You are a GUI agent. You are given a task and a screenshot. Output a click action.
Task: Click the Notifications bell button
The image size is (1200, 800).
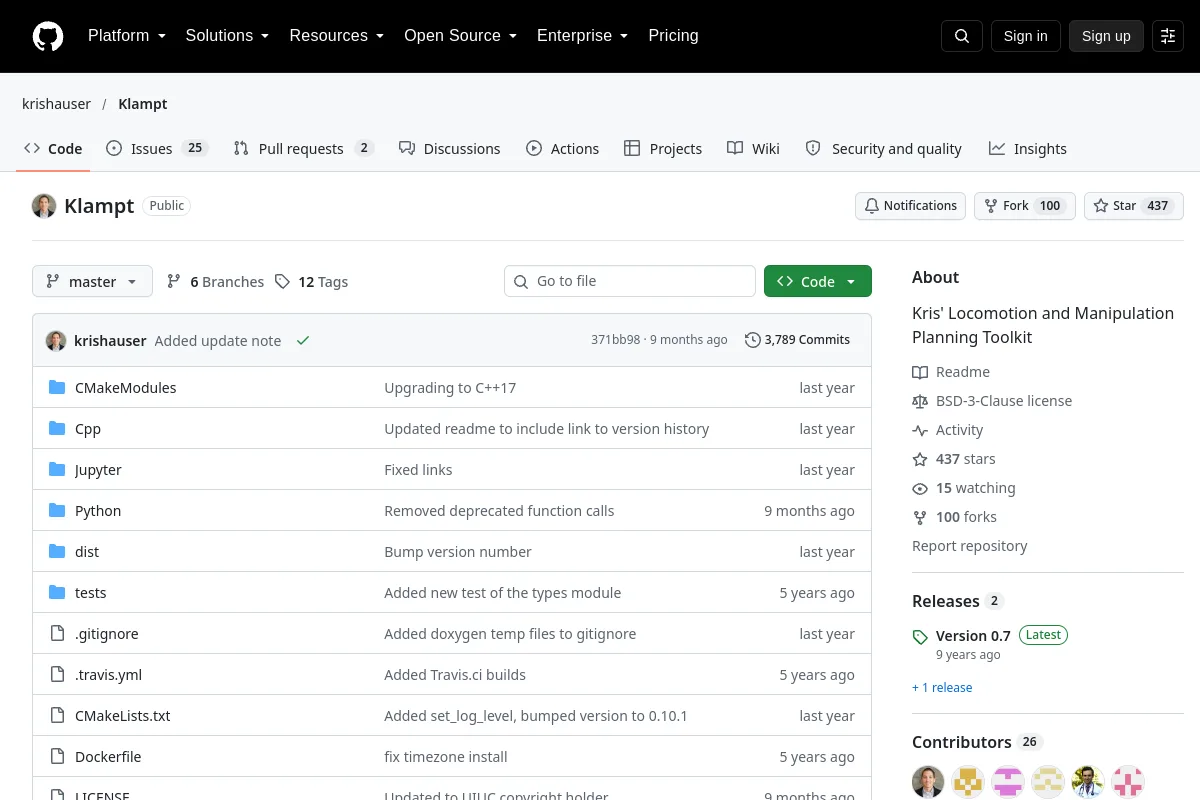click(x=910, y=206)
